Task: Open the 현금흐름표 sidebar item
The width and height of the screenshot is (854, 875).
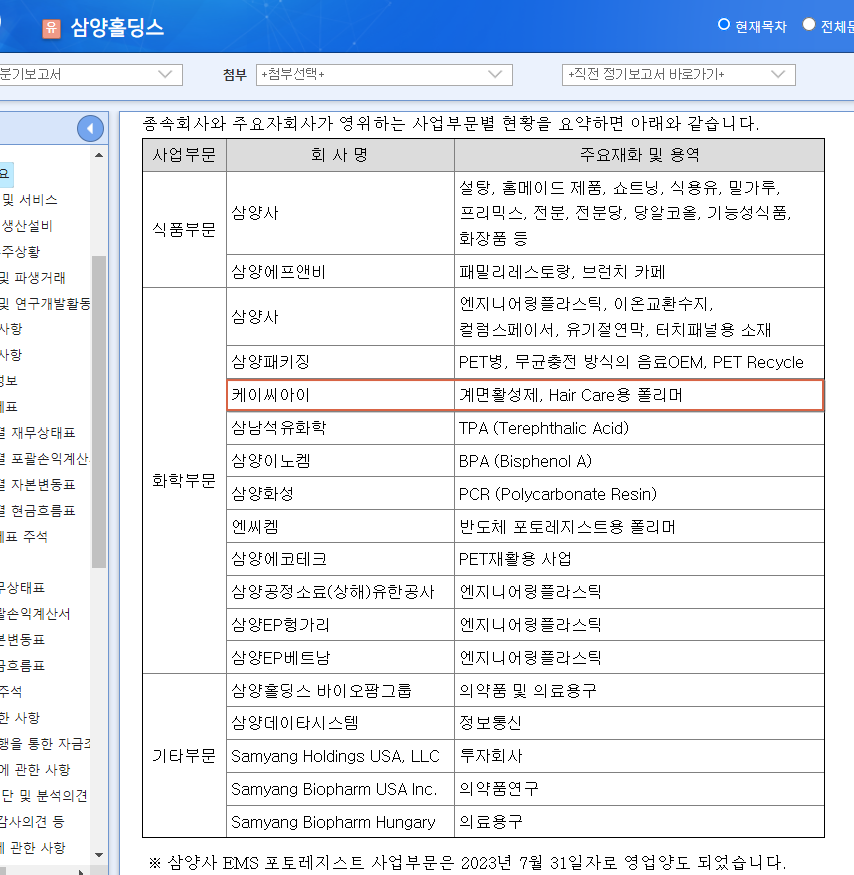Action: click(37, 511)
